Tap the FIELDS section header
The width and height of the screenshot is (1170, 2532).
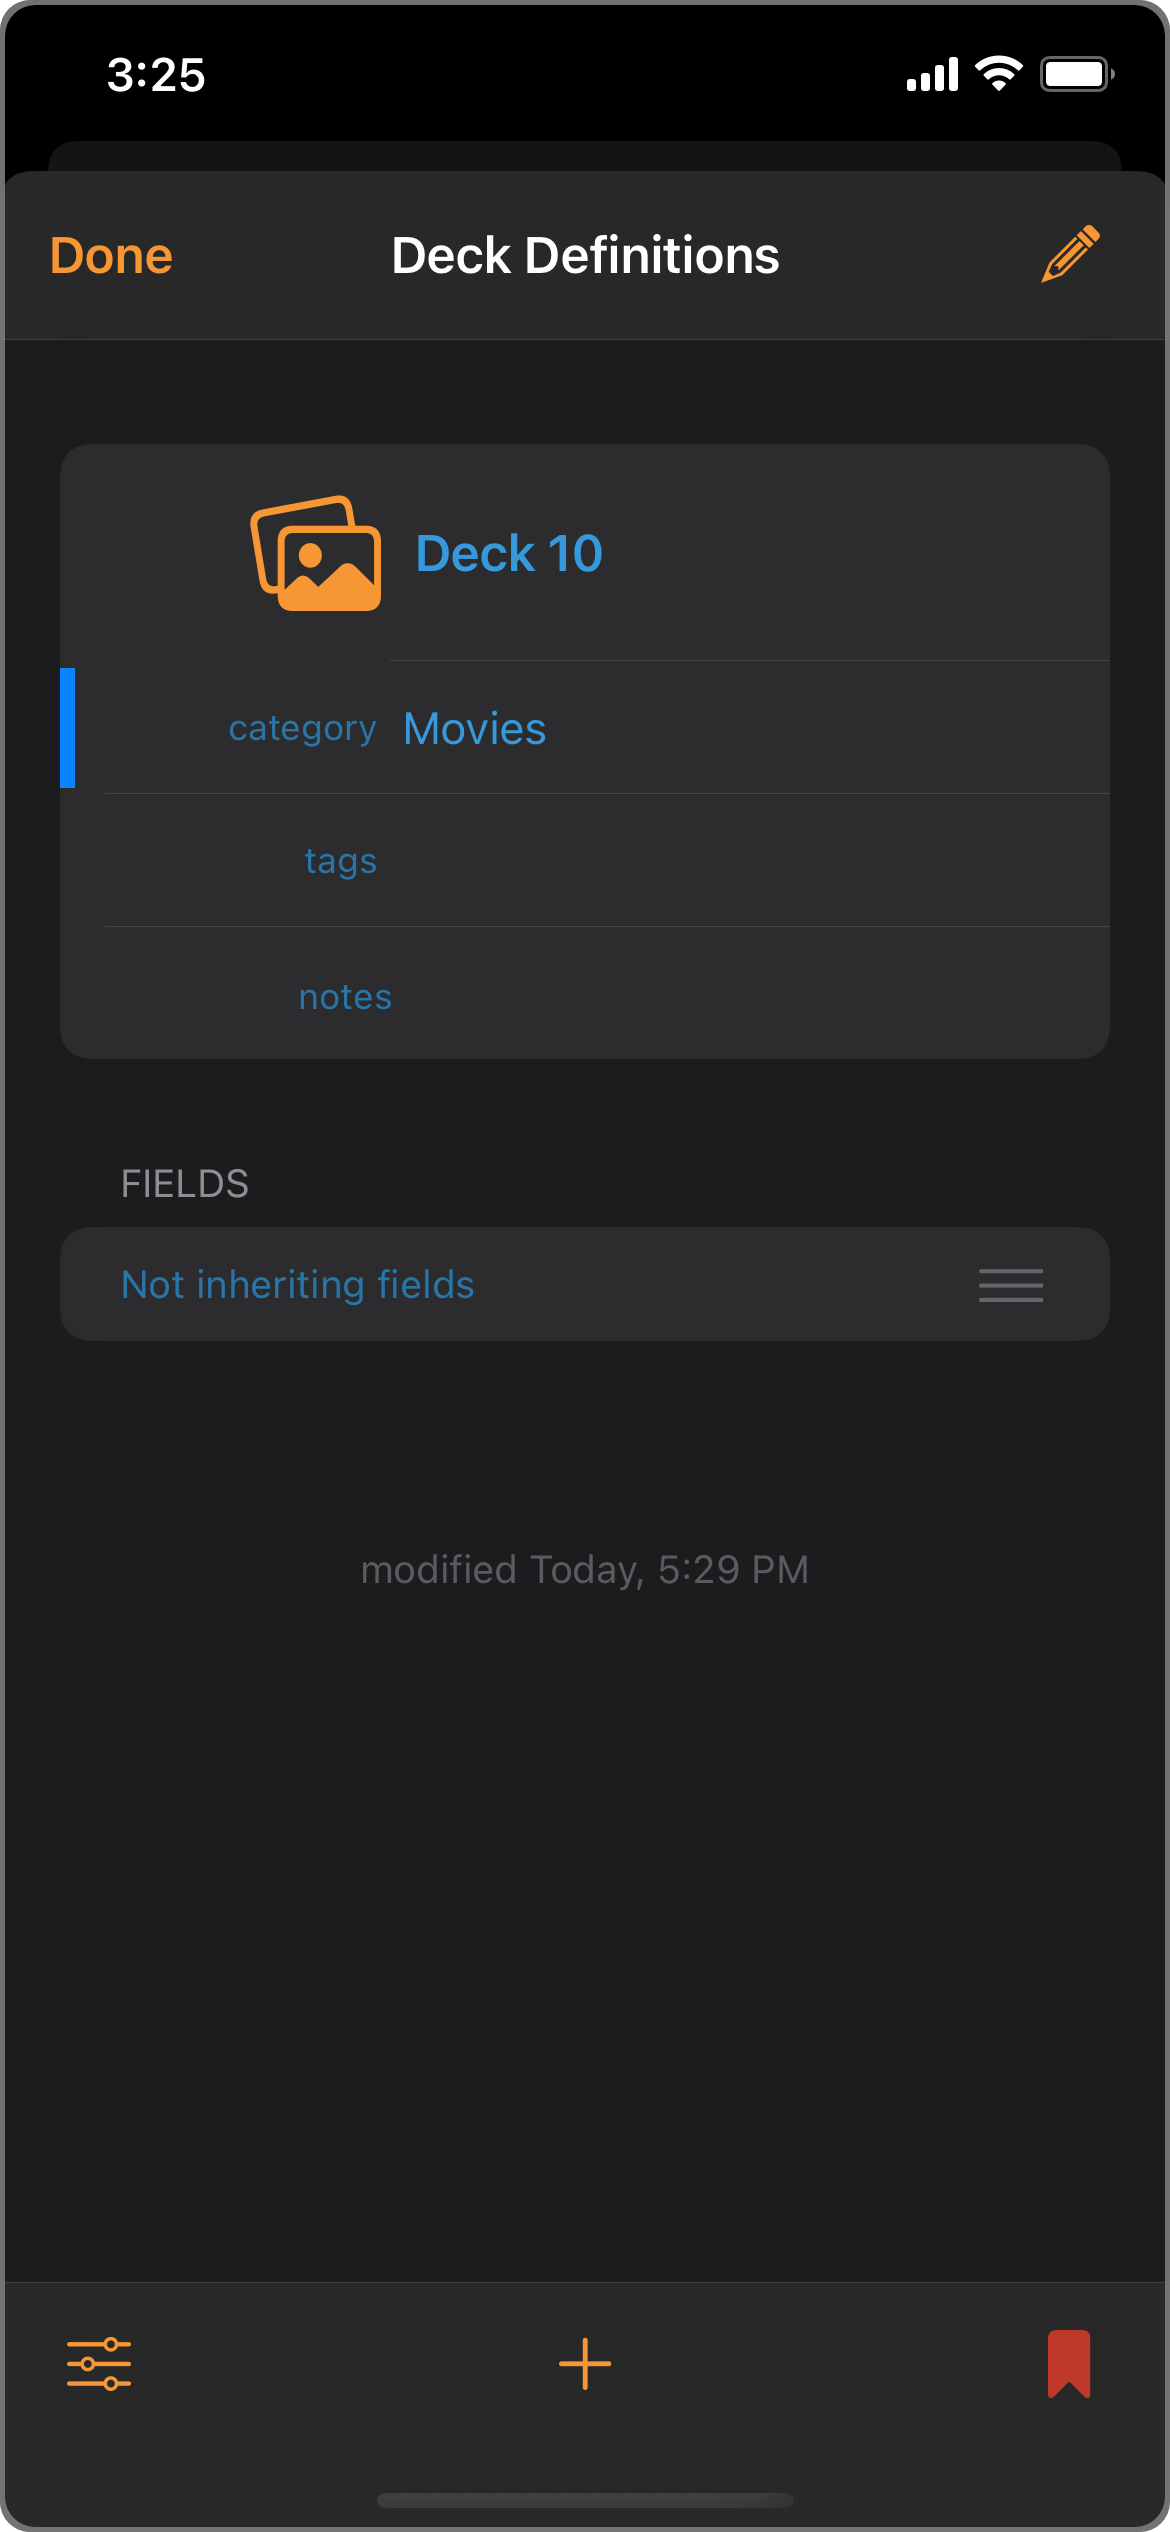[185, 1184]
